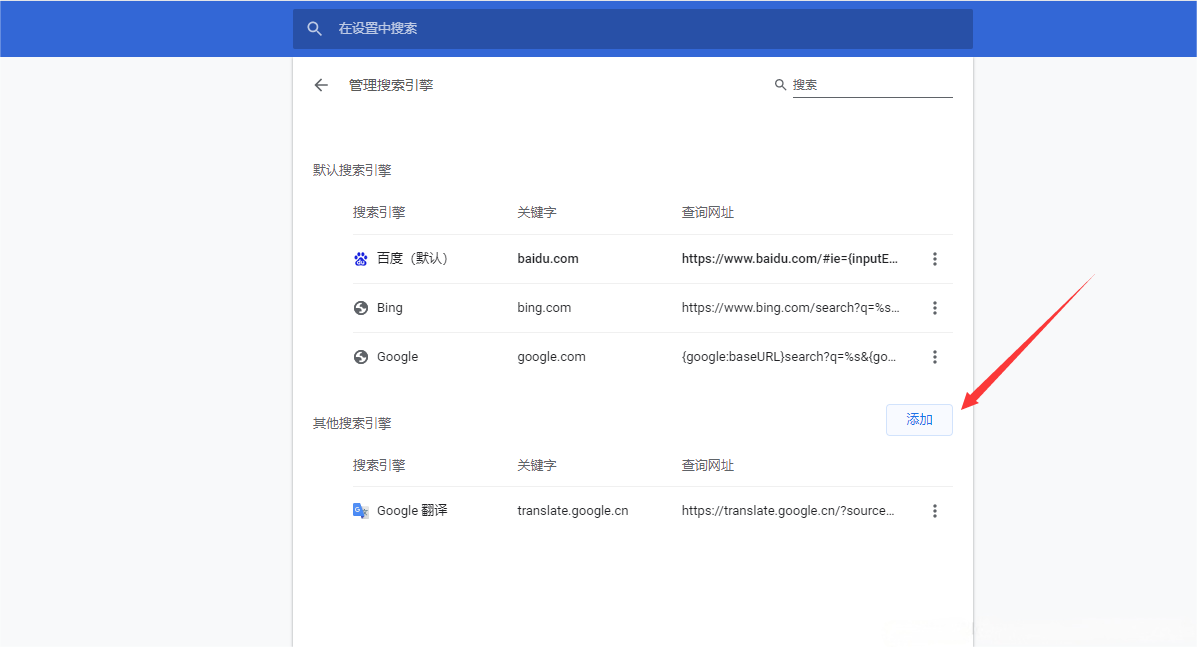Select the Google engine name in default list
The width and height of the screenshot is (1197, 647).
[x=397, y=356]
